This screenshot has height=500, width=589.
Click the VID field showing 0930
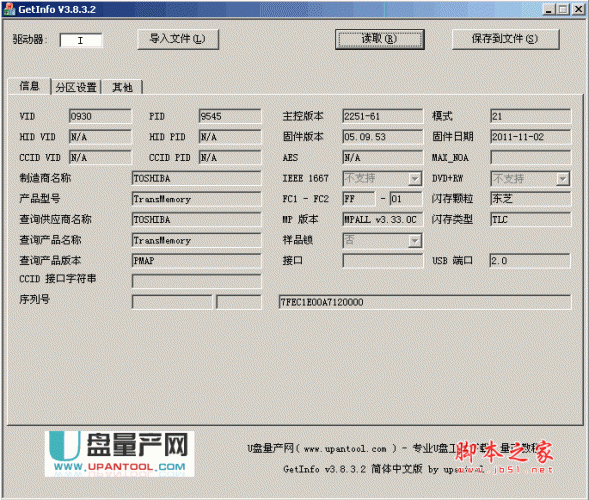coord(100,116)
